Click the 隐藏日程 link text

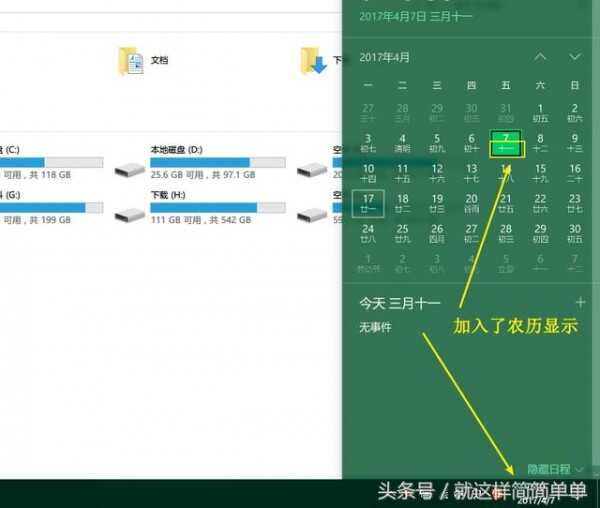pos(548,468)
